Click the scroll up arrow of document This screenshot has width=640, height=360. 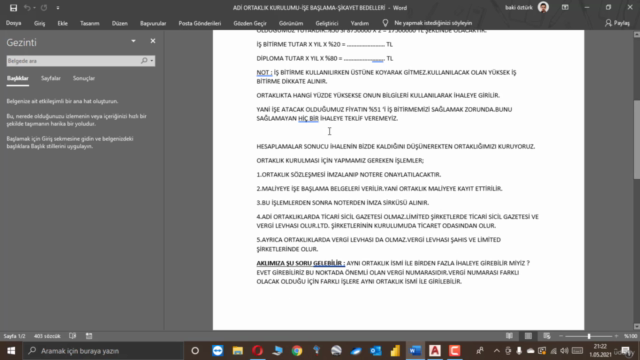(x=637, y=35)
